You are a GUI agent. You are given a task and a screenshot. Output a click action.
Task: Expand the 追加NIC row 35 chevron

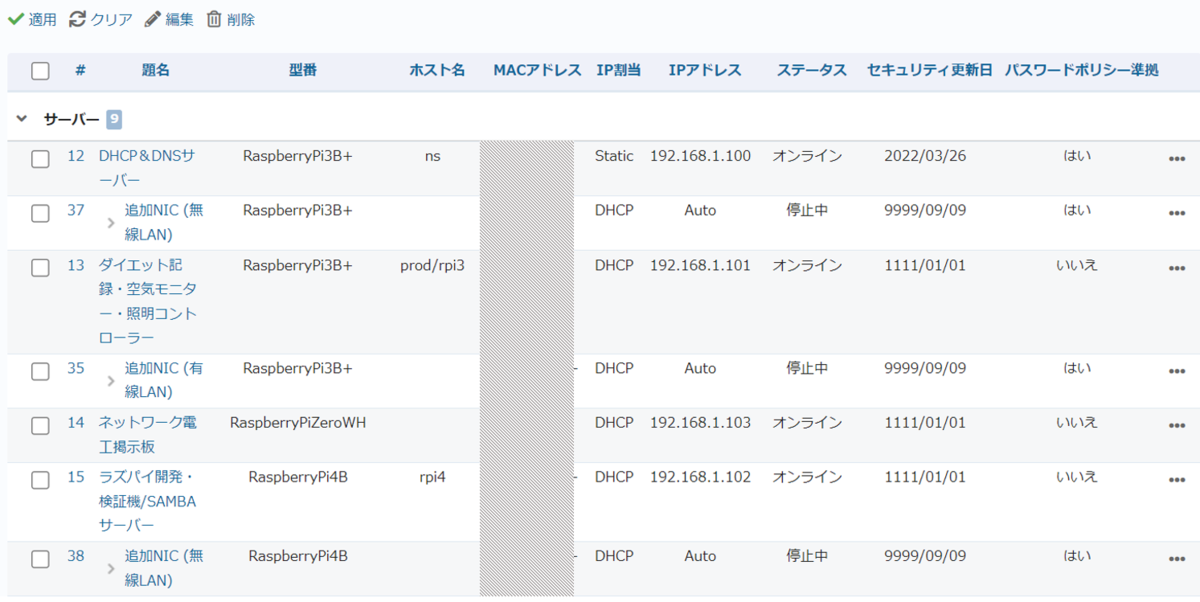coord(111,381)
